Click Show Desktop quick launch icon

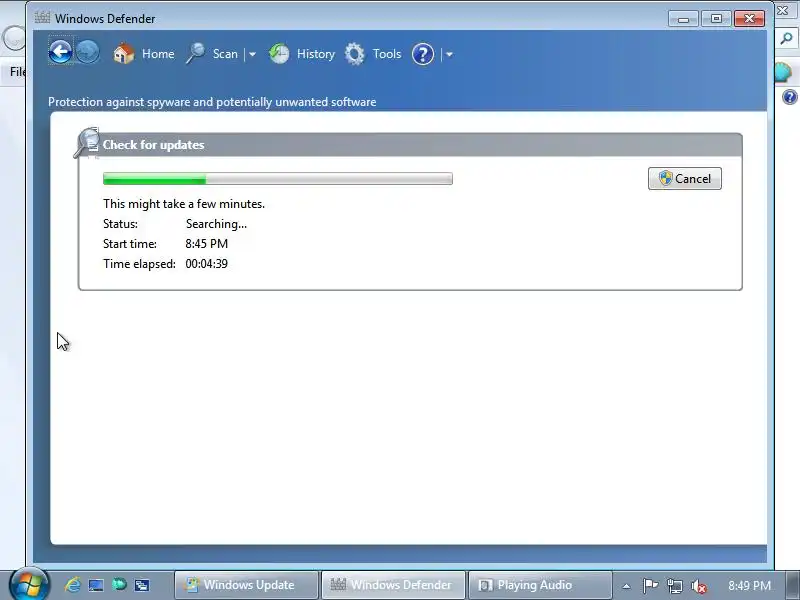click(95, 585)
